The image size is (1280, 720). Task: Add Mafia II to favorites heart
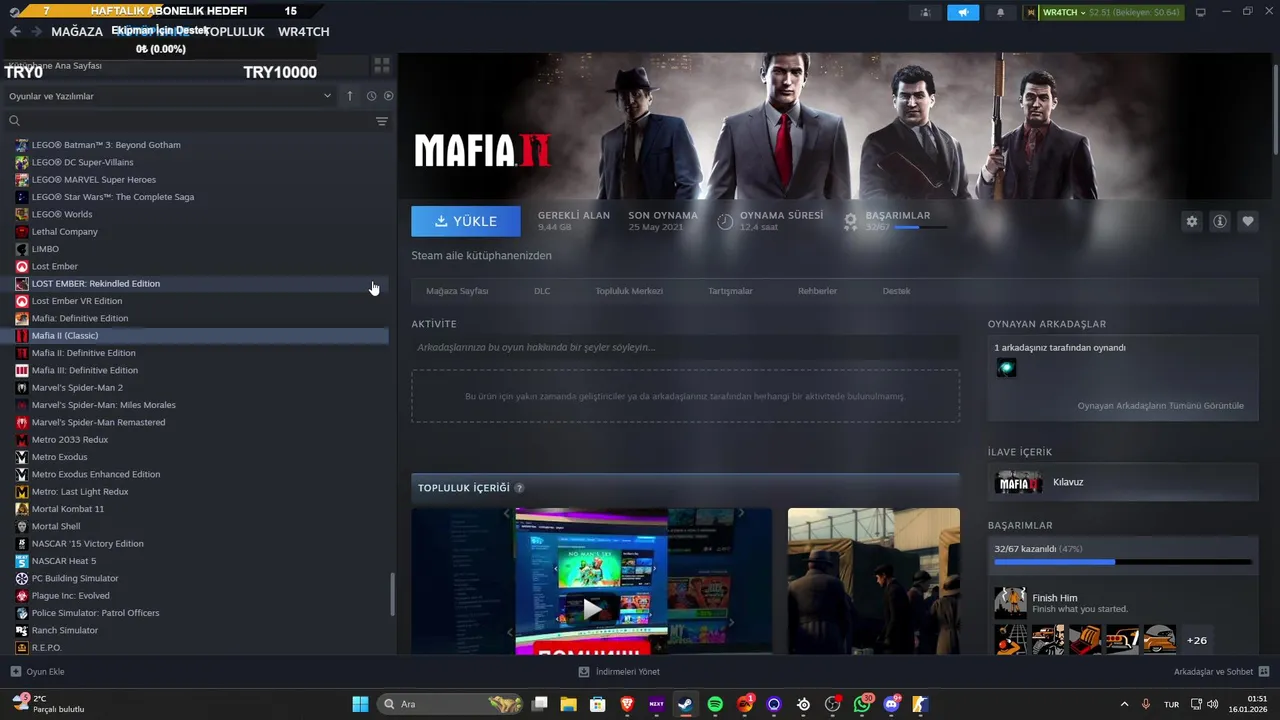1247,222
